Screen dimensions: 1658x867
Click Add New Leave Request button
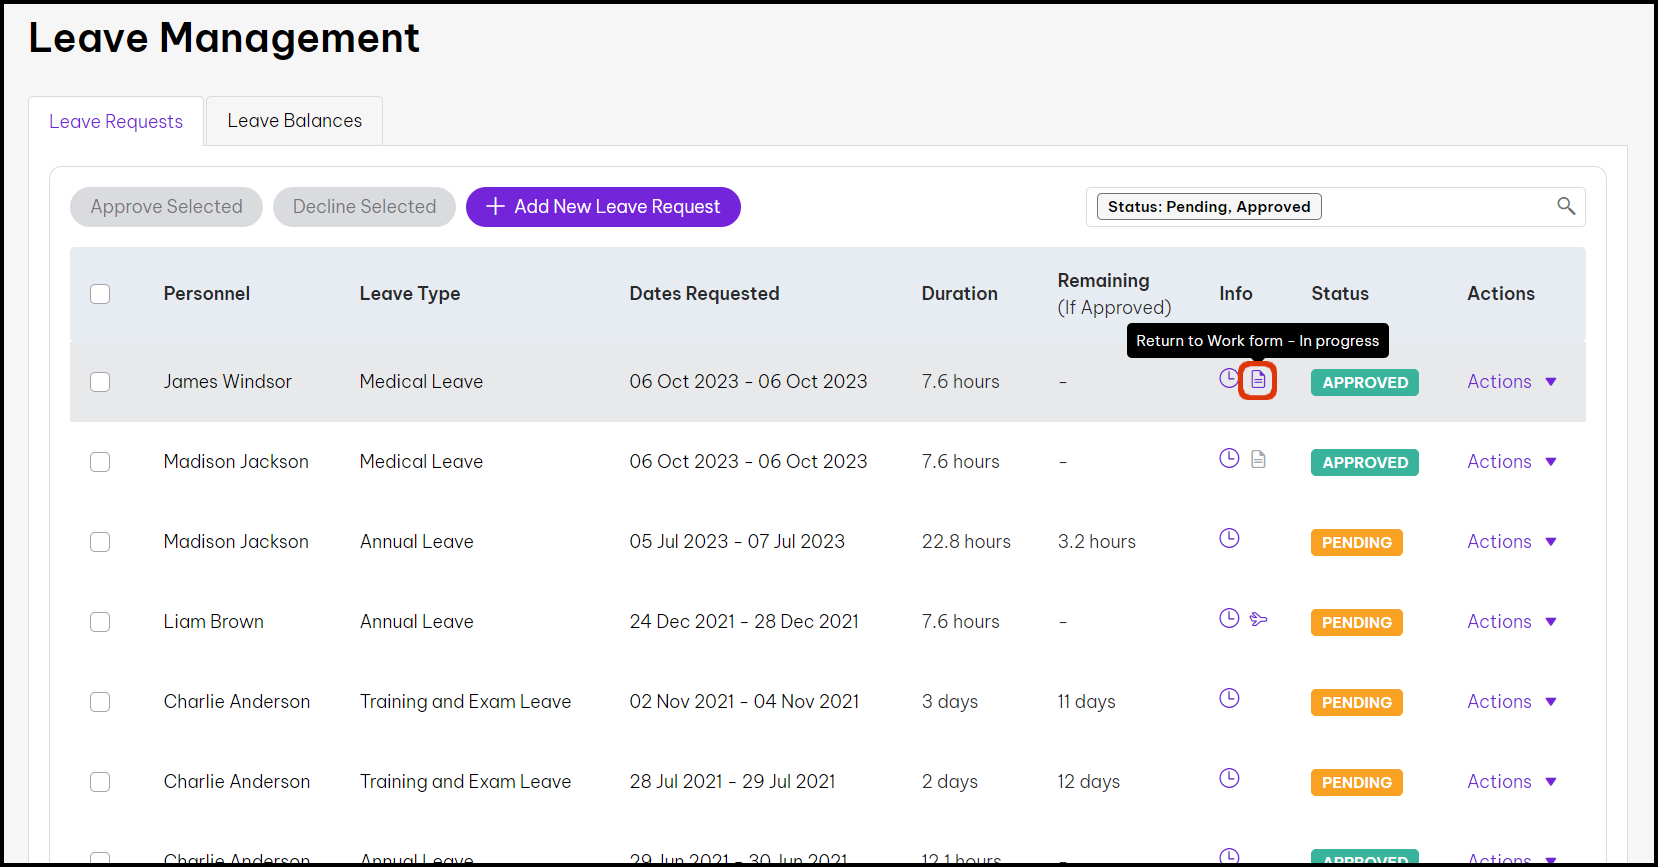pyautogui.click(x=603, y=207)
